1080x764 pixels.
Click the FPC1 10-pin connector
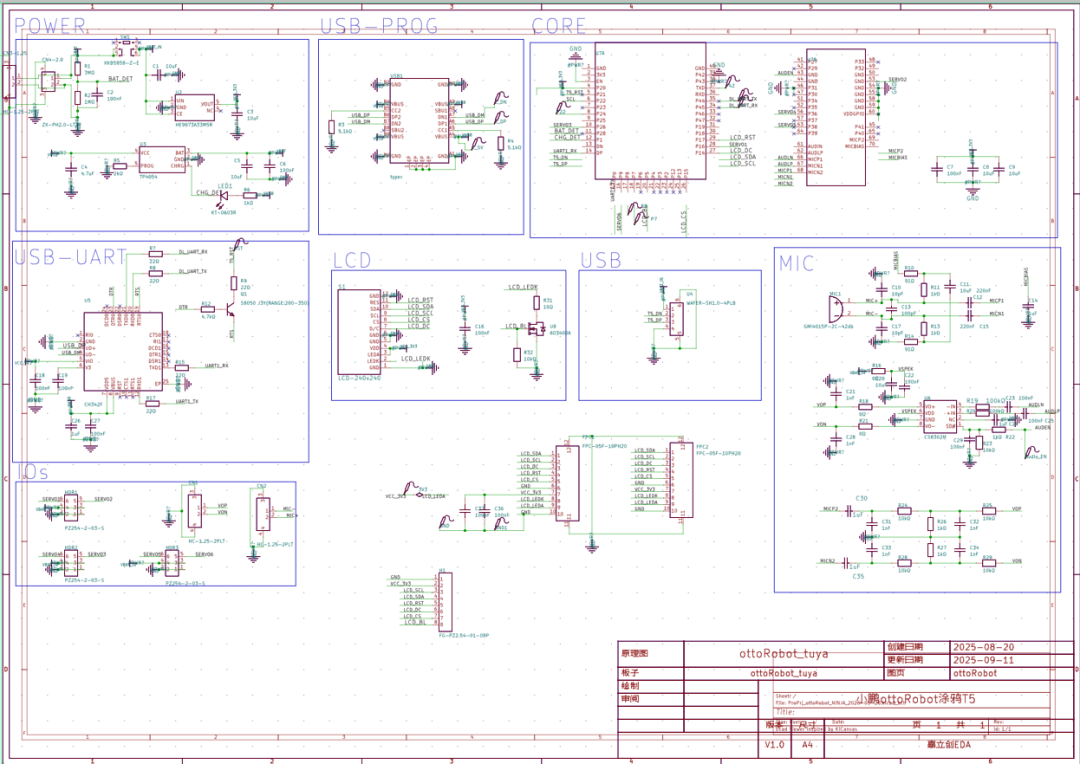pos(568,483)
